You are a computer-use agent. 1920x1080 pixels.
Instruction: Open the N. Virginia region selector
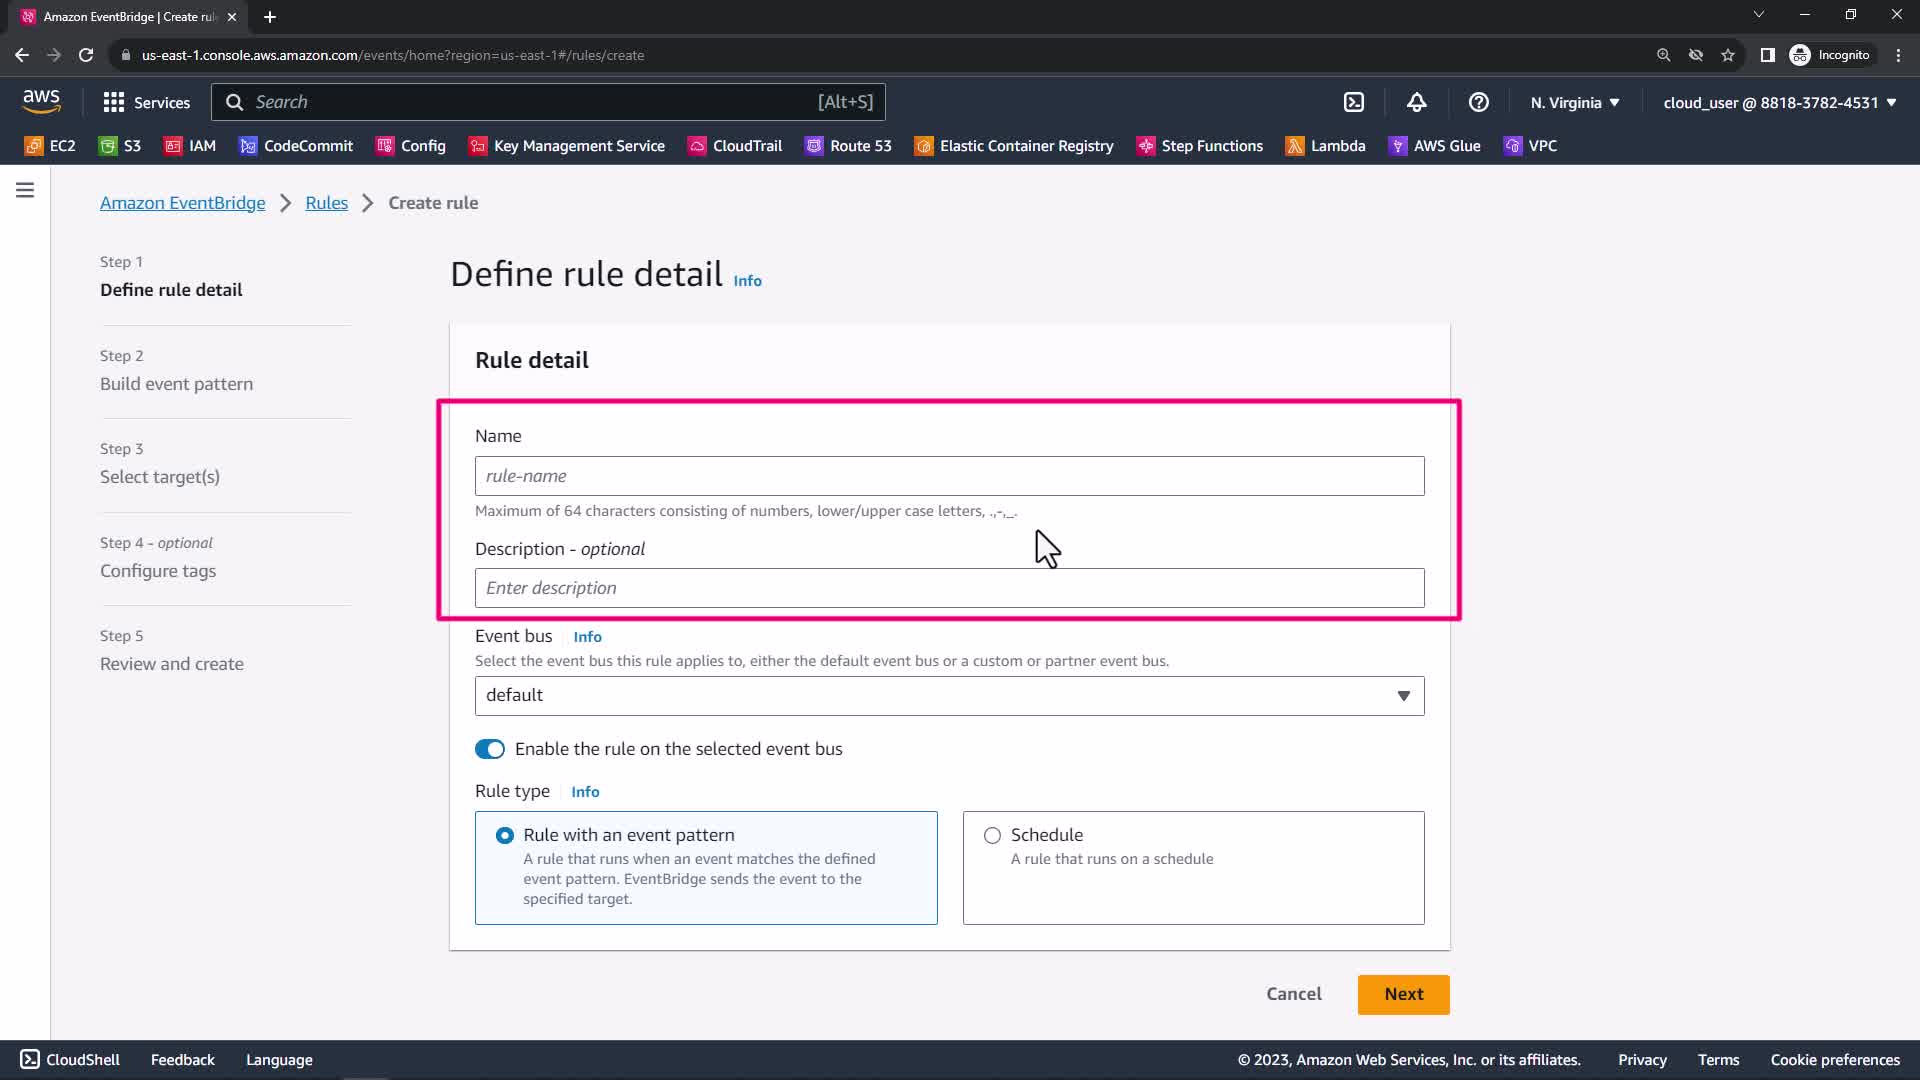click(x=1574, y=102)
